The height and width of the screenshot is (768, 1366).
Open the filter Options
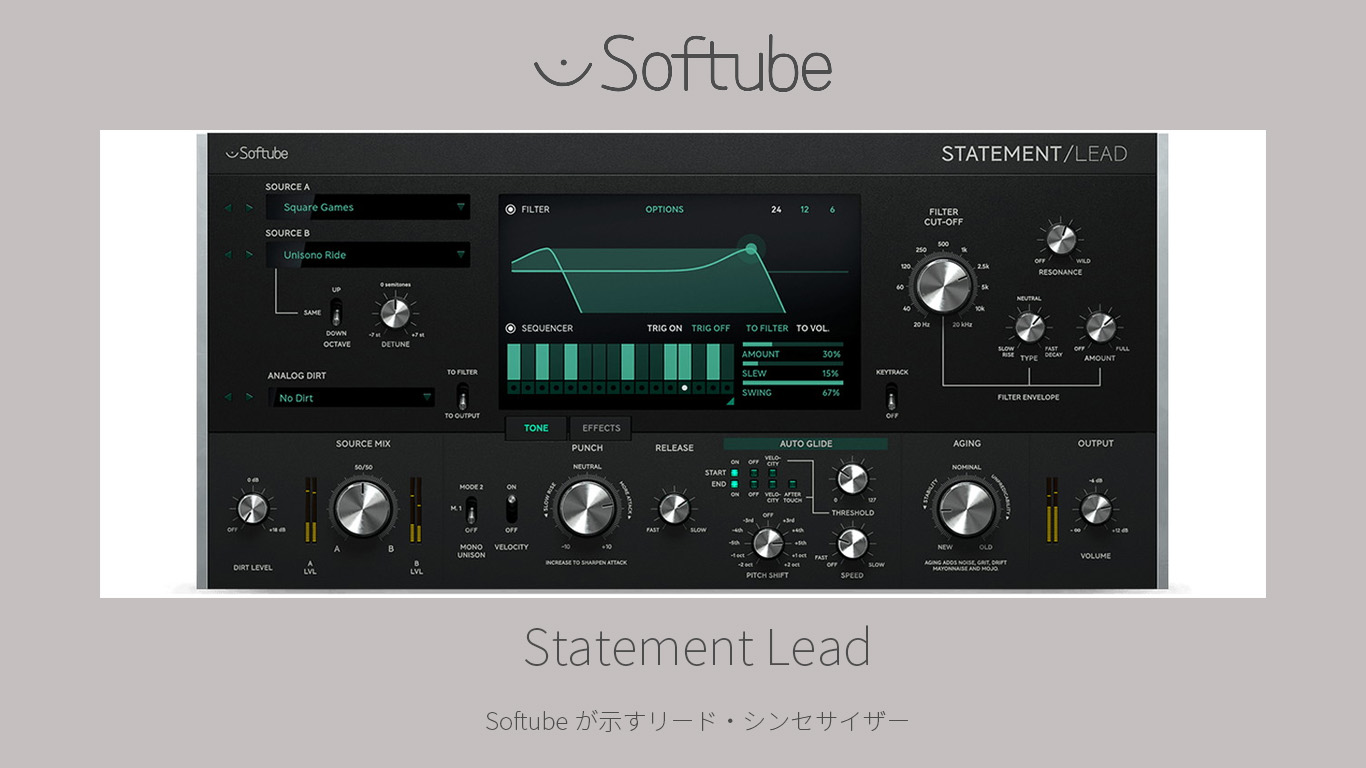[x=664, y=210]
